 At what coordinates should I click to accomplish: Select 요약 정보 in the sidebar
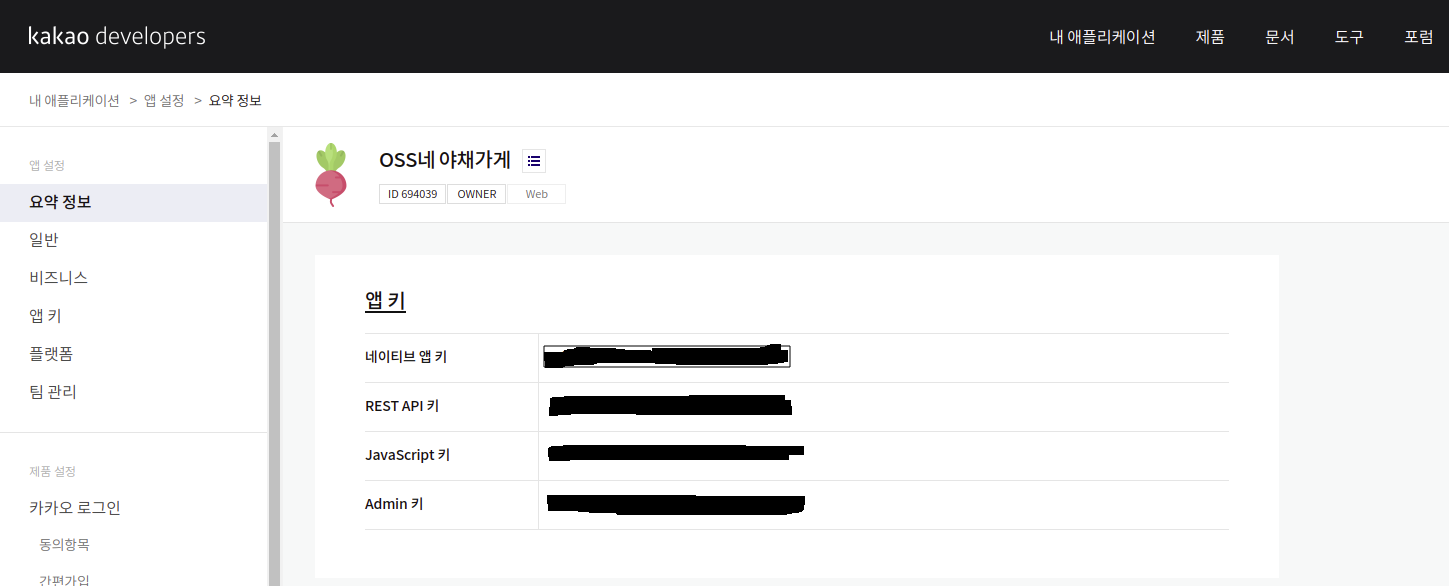pos(133,202)
